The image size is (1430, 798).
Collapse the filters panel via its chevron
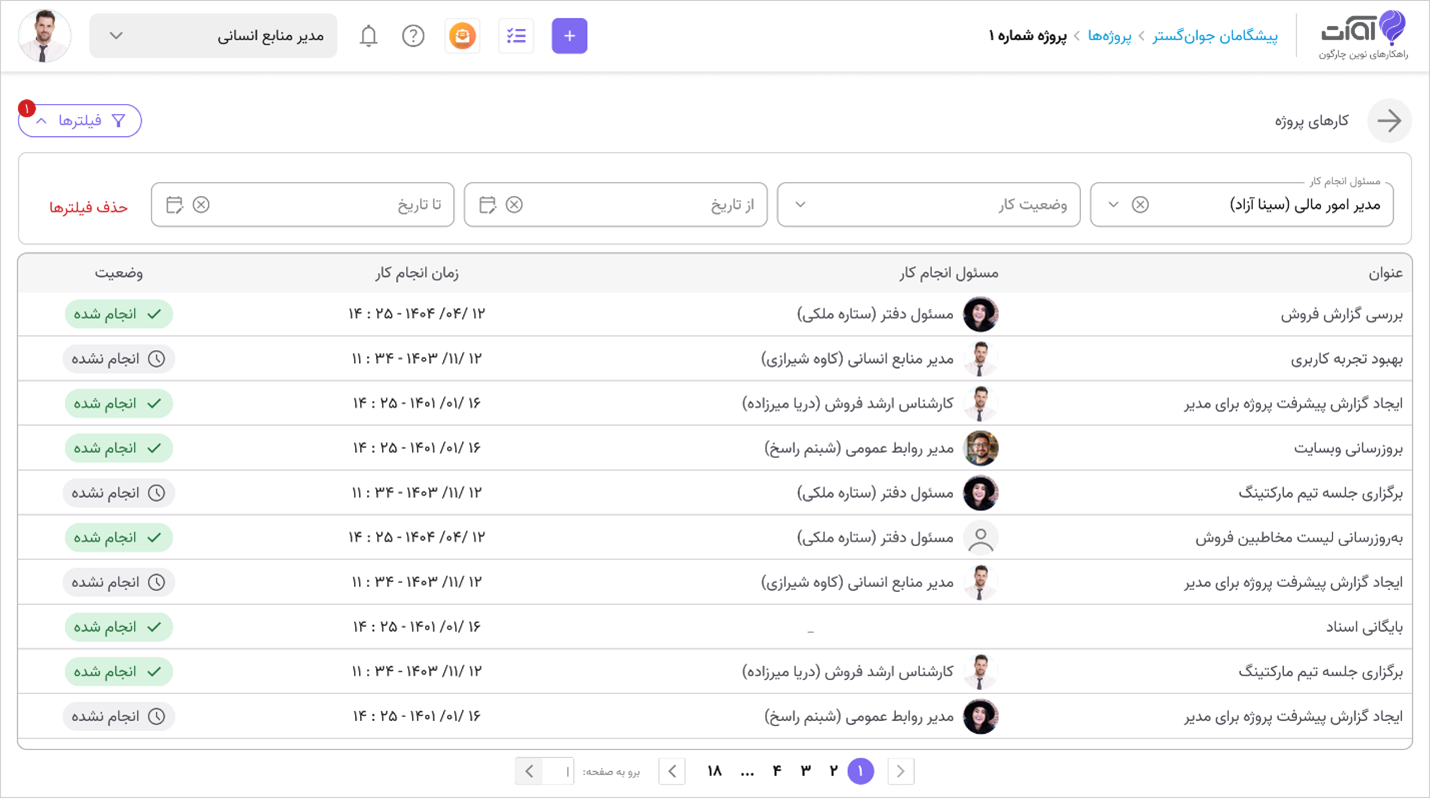click(40, 120)
